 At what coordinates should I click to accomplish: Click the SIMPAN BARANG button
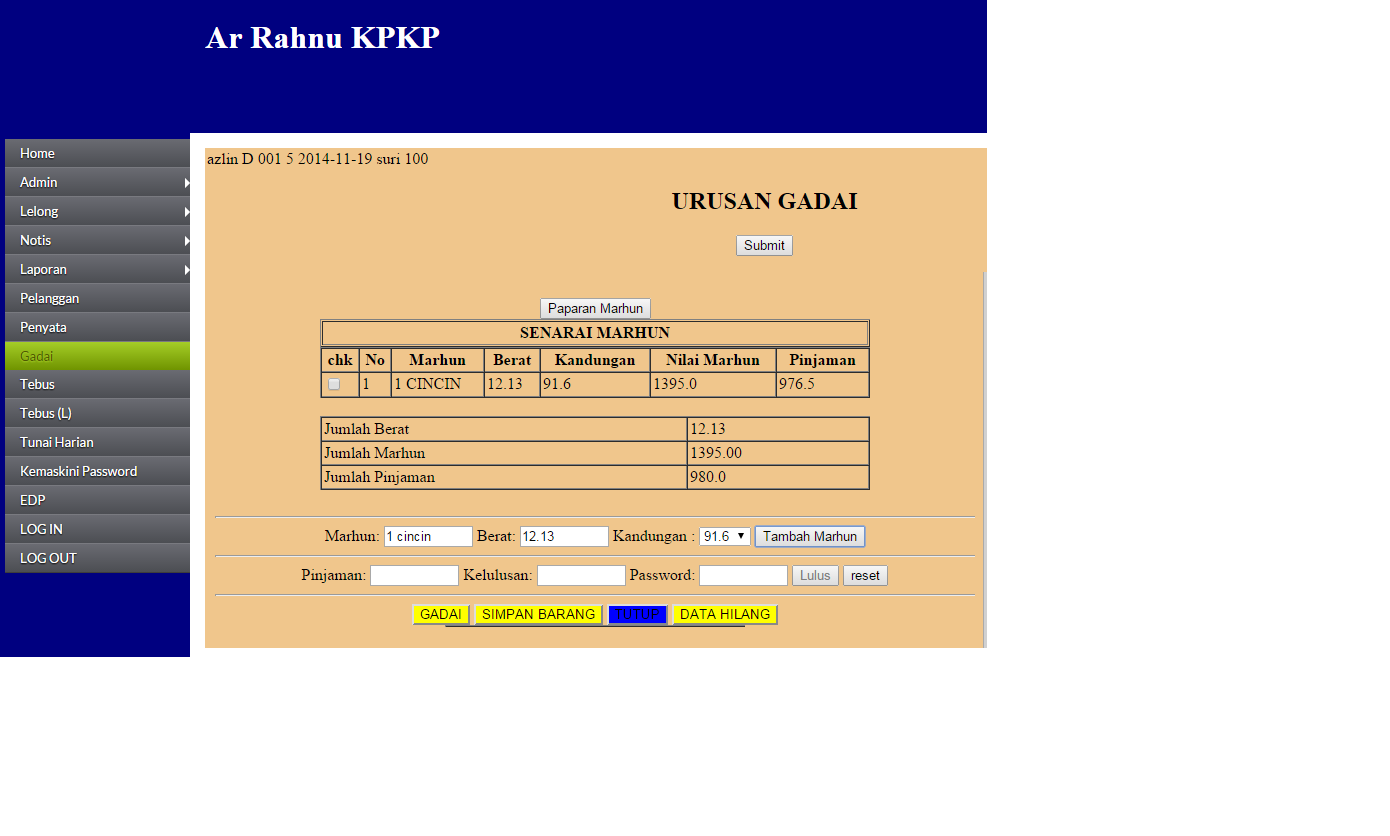(x=538, y=614)
